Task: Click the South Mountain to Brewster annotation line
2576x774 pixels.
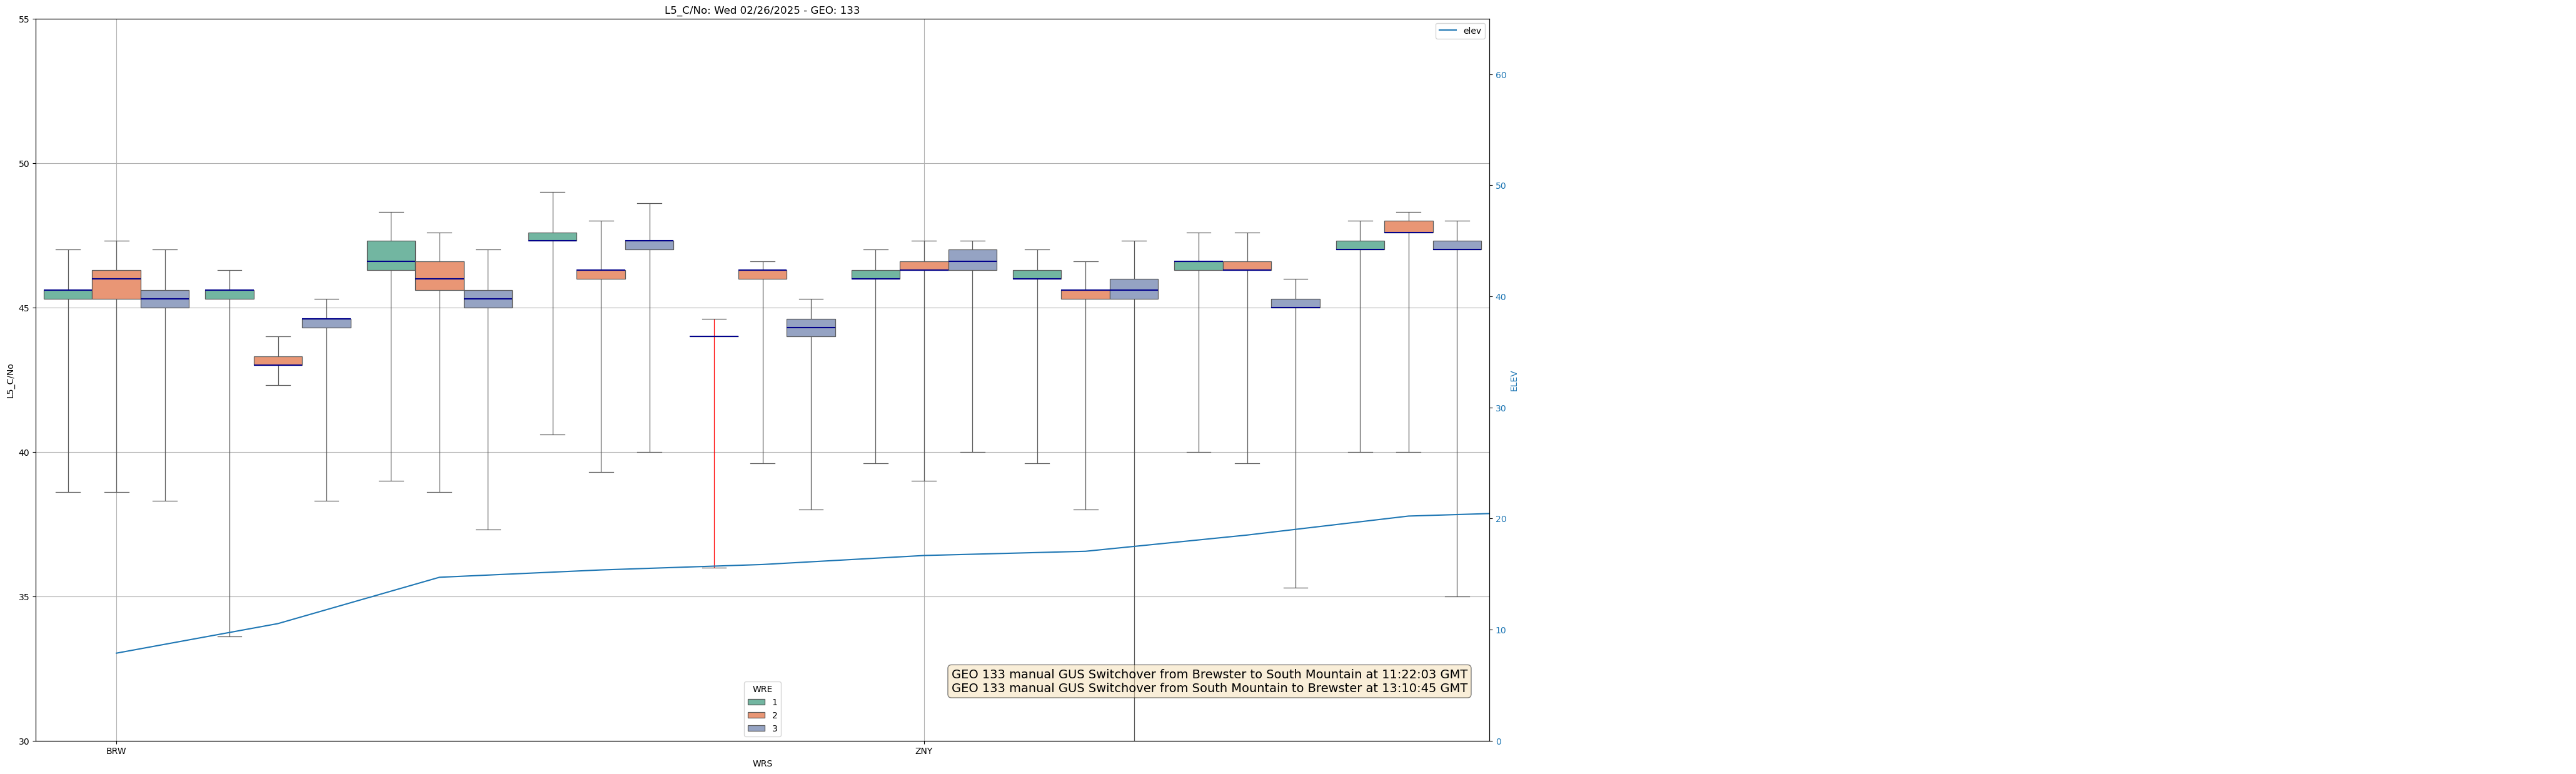Action: (x=1209, y=688)
